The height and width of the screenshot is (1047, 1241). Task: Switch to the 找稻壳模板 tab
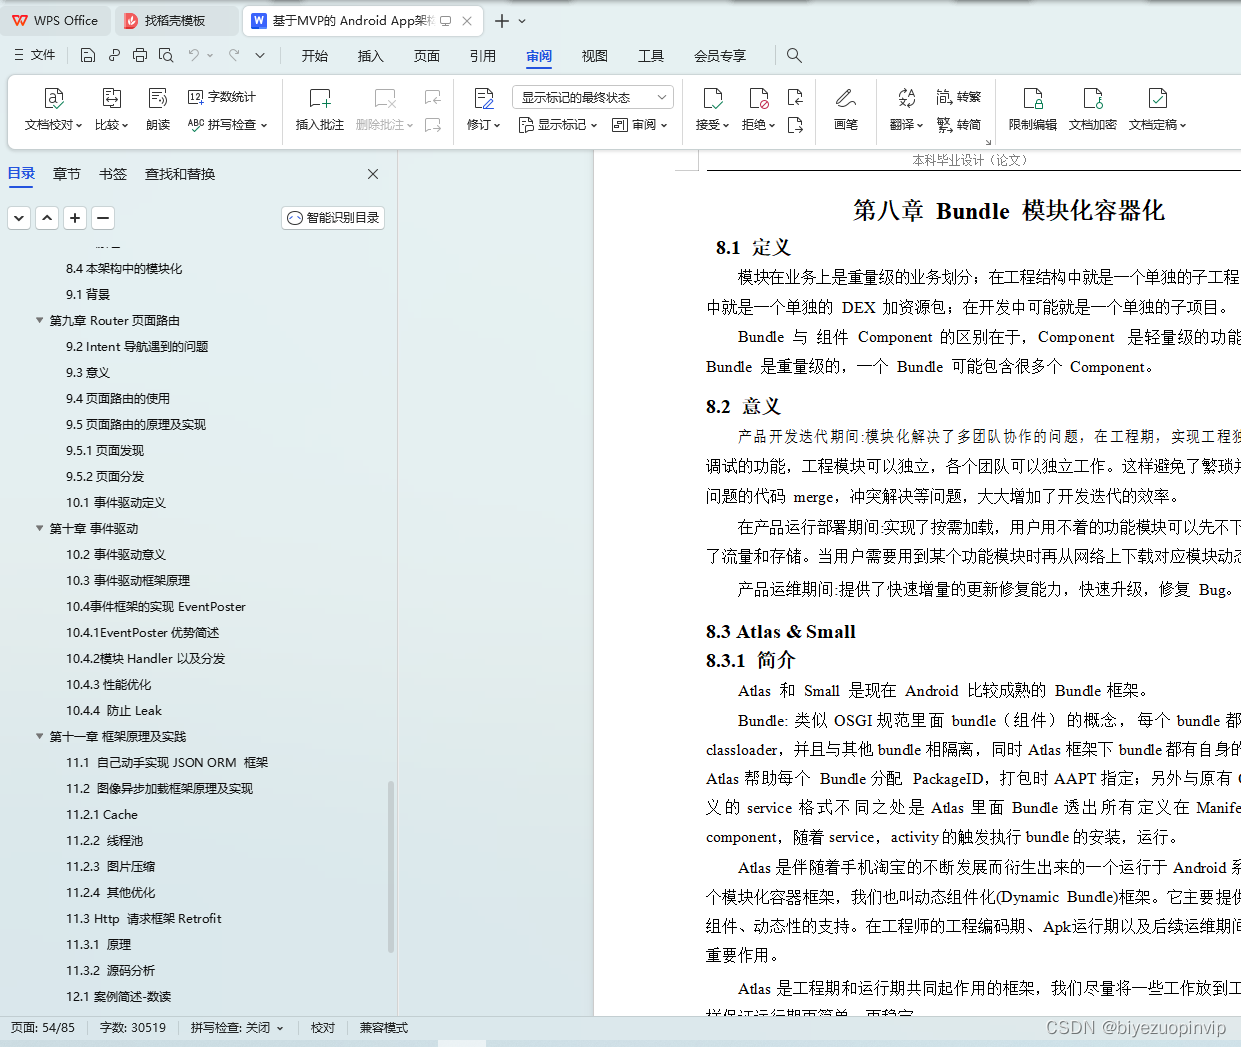coord(176,20)
